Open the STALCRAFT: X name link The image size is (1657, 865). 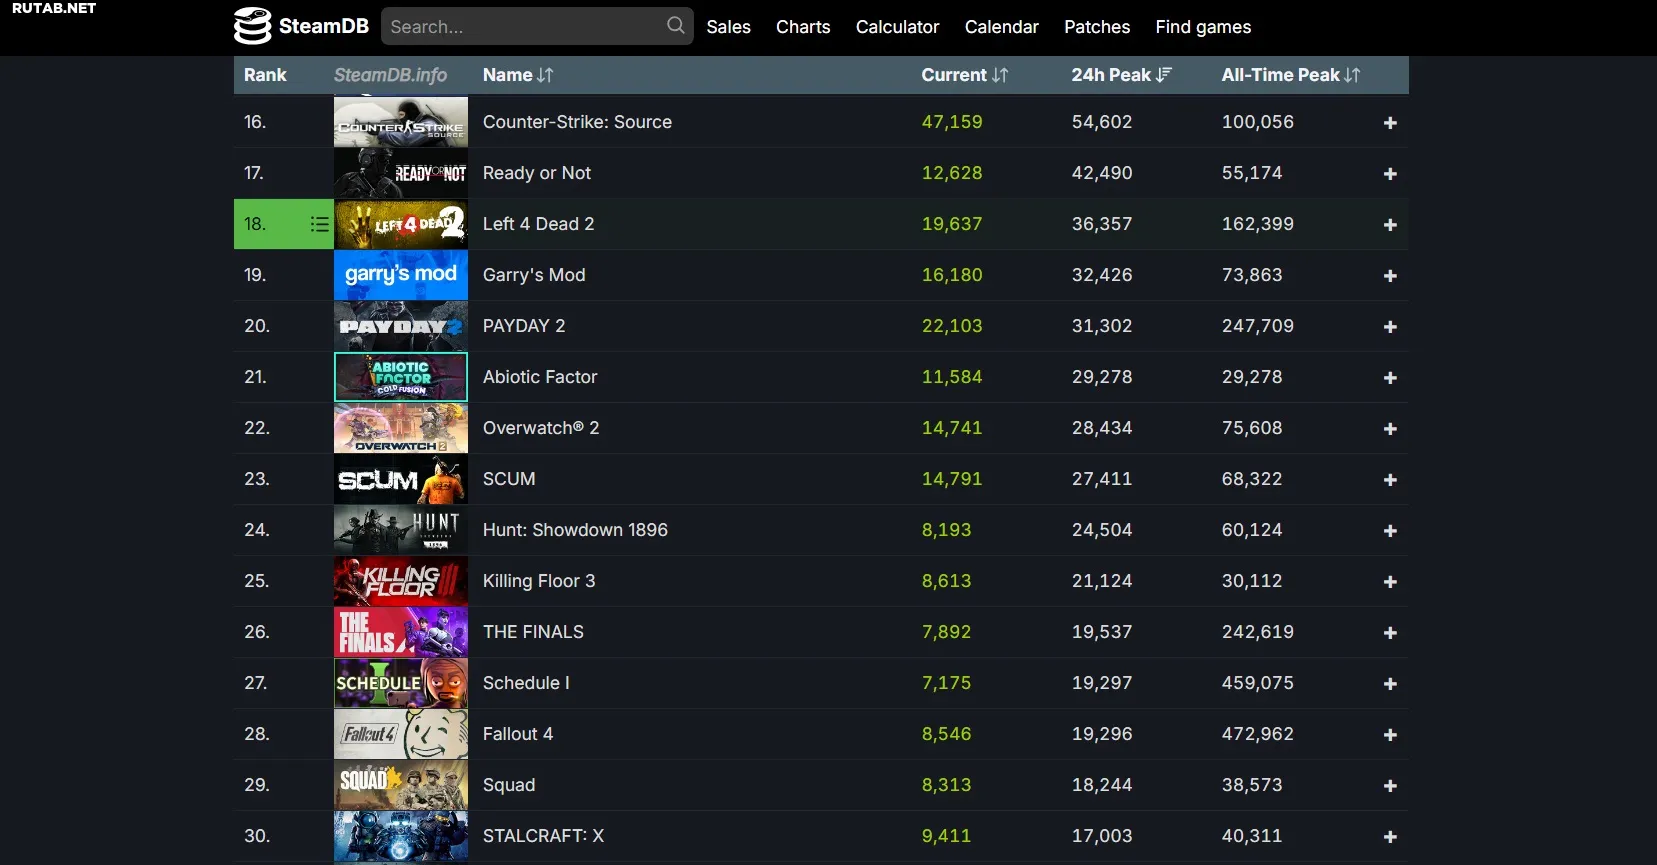pyautogui.click(x=543, y=836)
